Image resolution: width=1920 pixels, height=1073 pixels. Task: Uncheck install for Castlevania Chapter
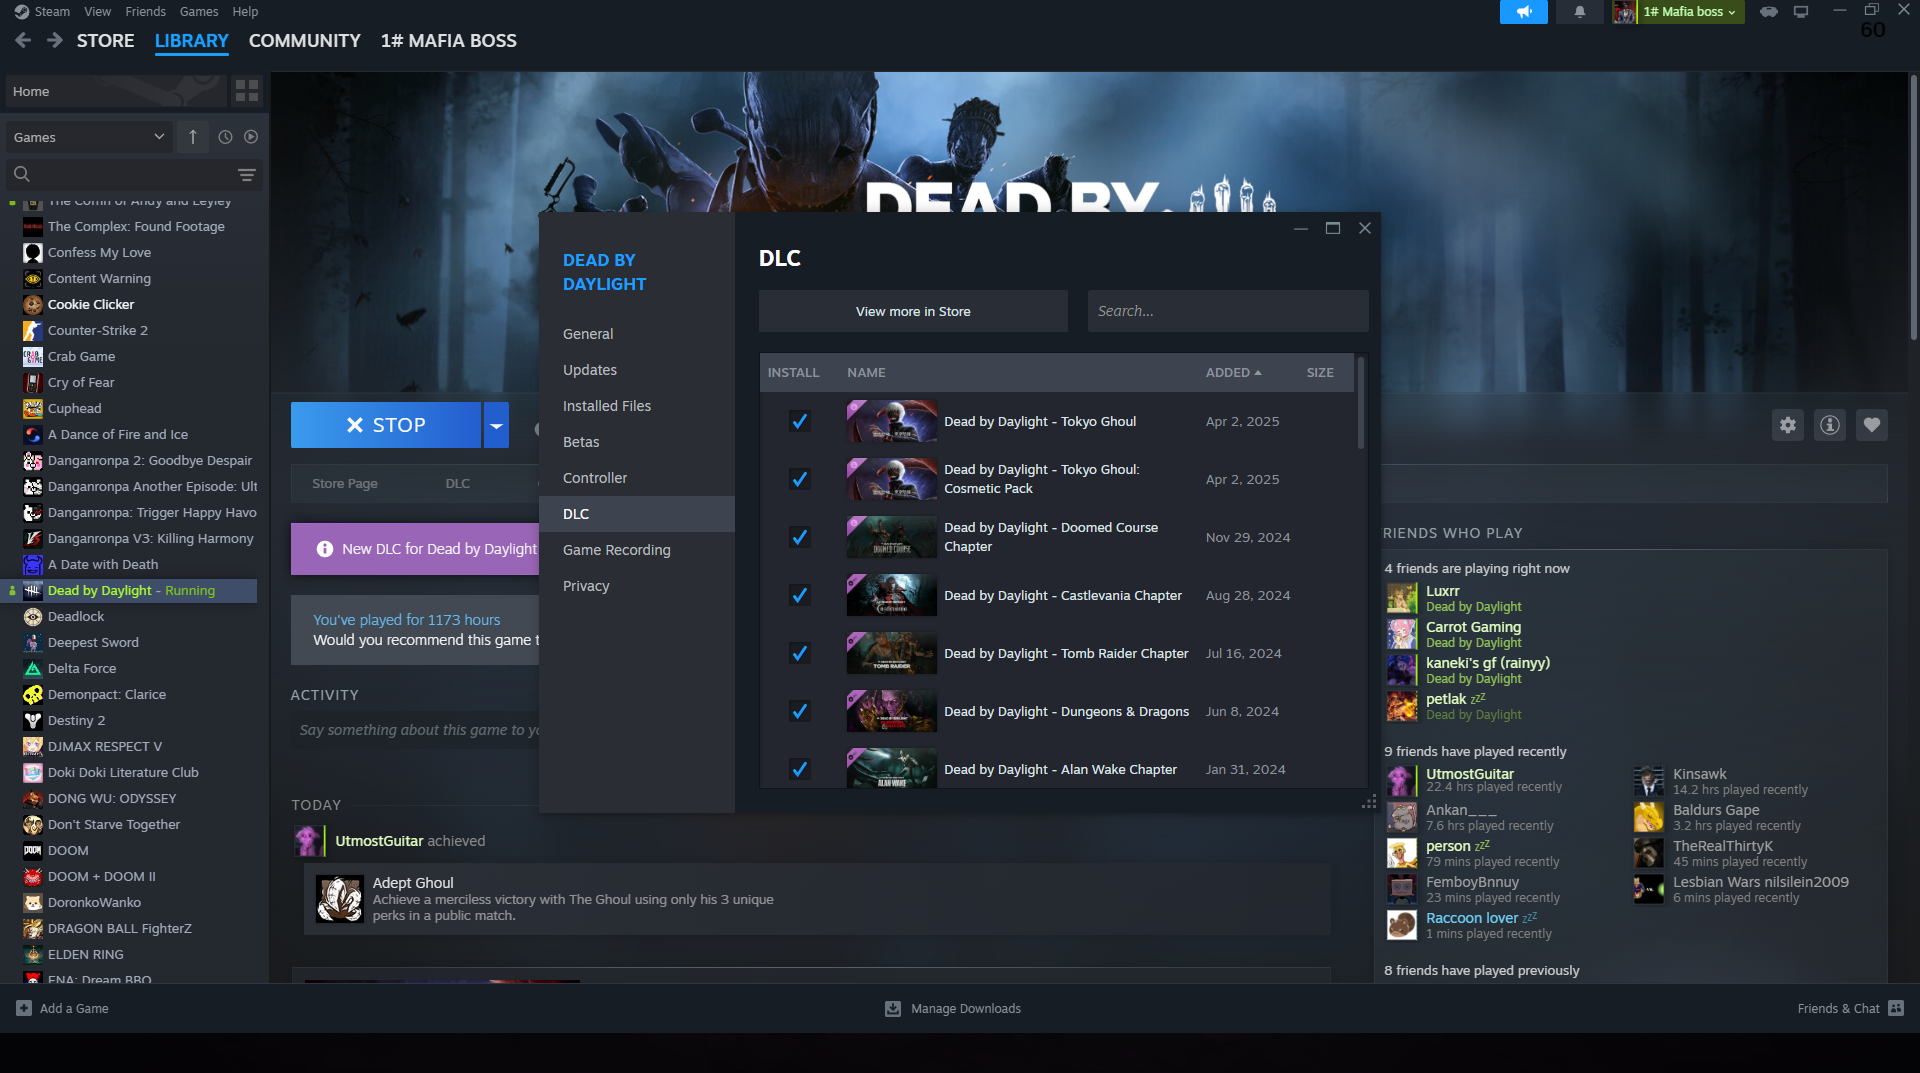tap(799, 595)
